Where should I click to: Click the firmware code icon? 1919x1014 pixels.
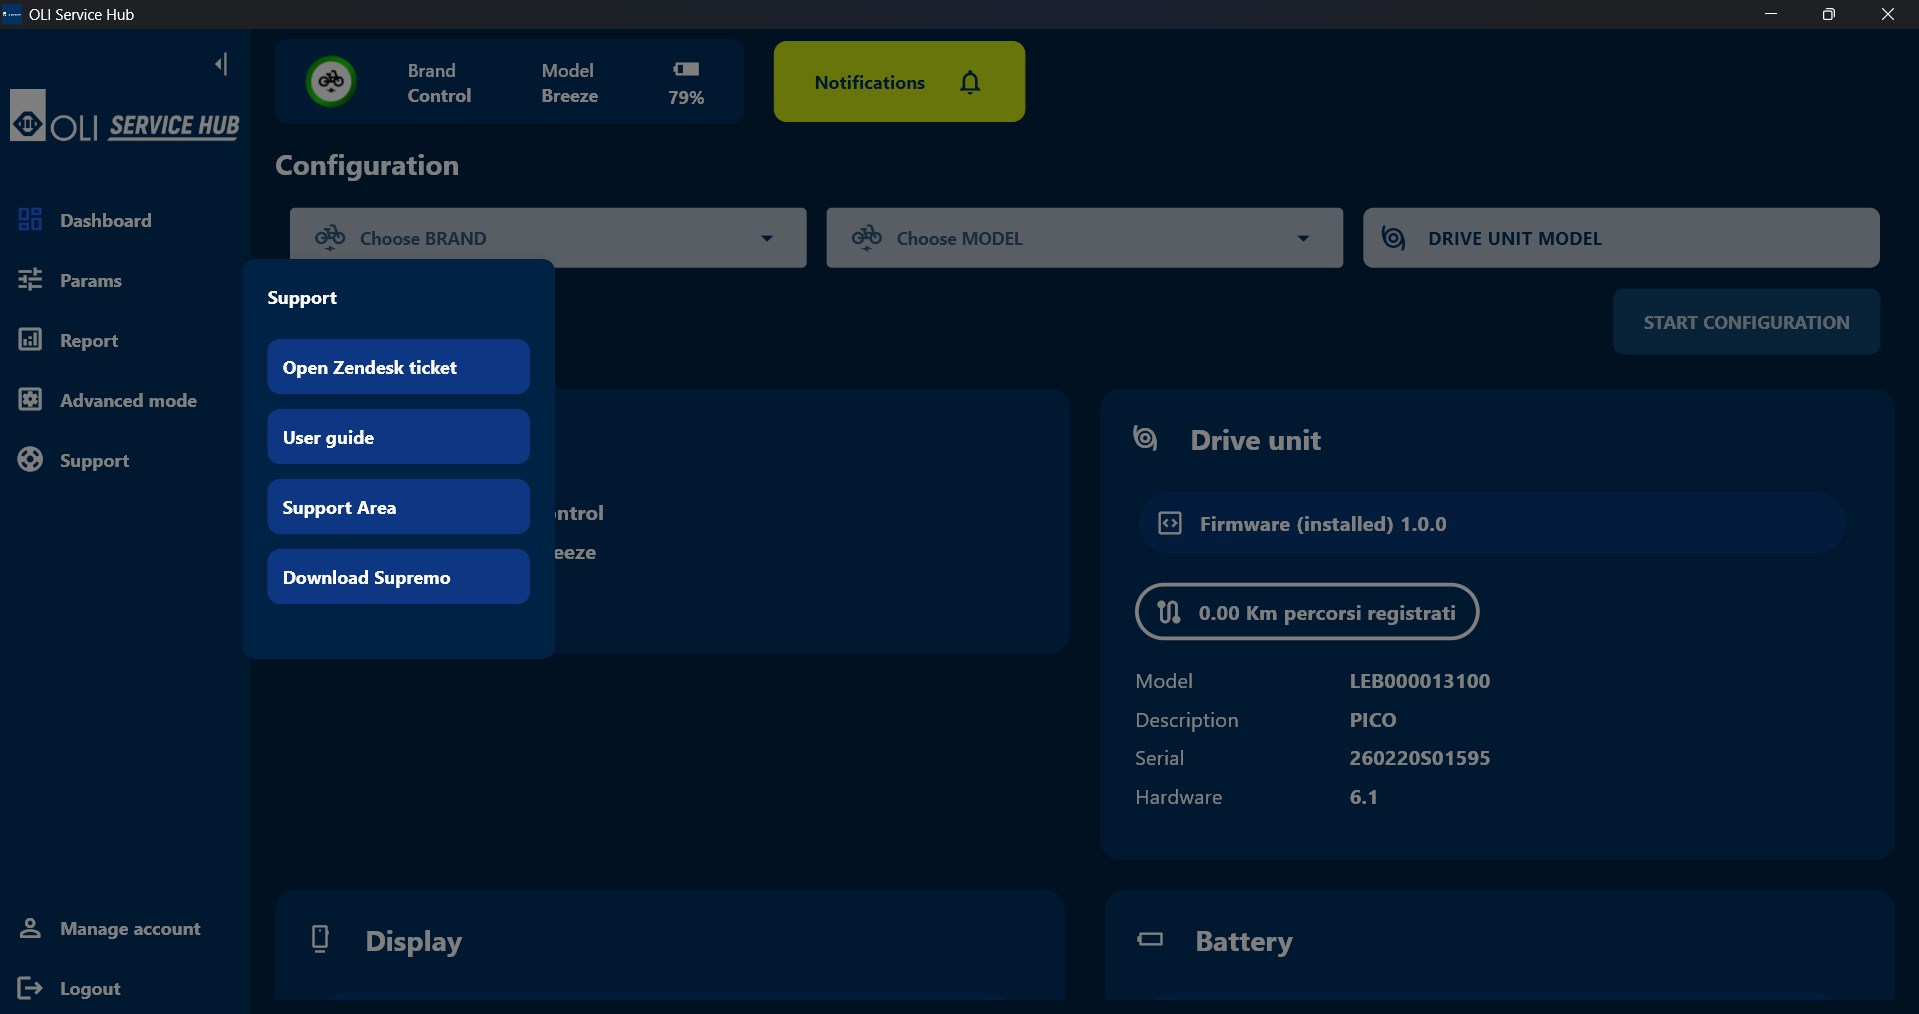1170,523
